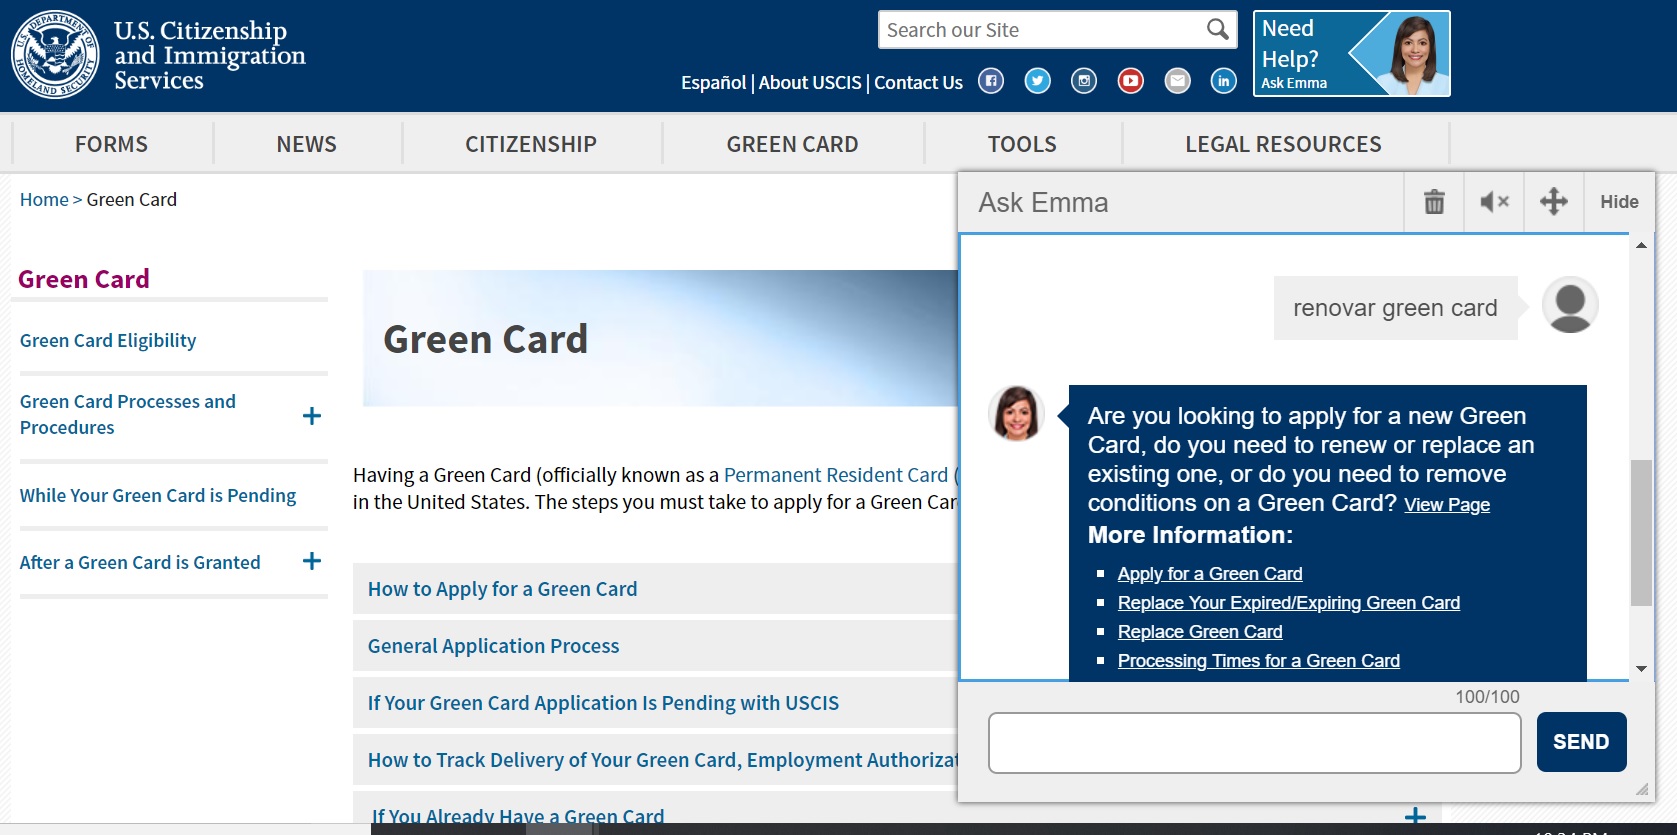Open the FORMS menu
The image size is (1677, 835).
pos(111,144)
